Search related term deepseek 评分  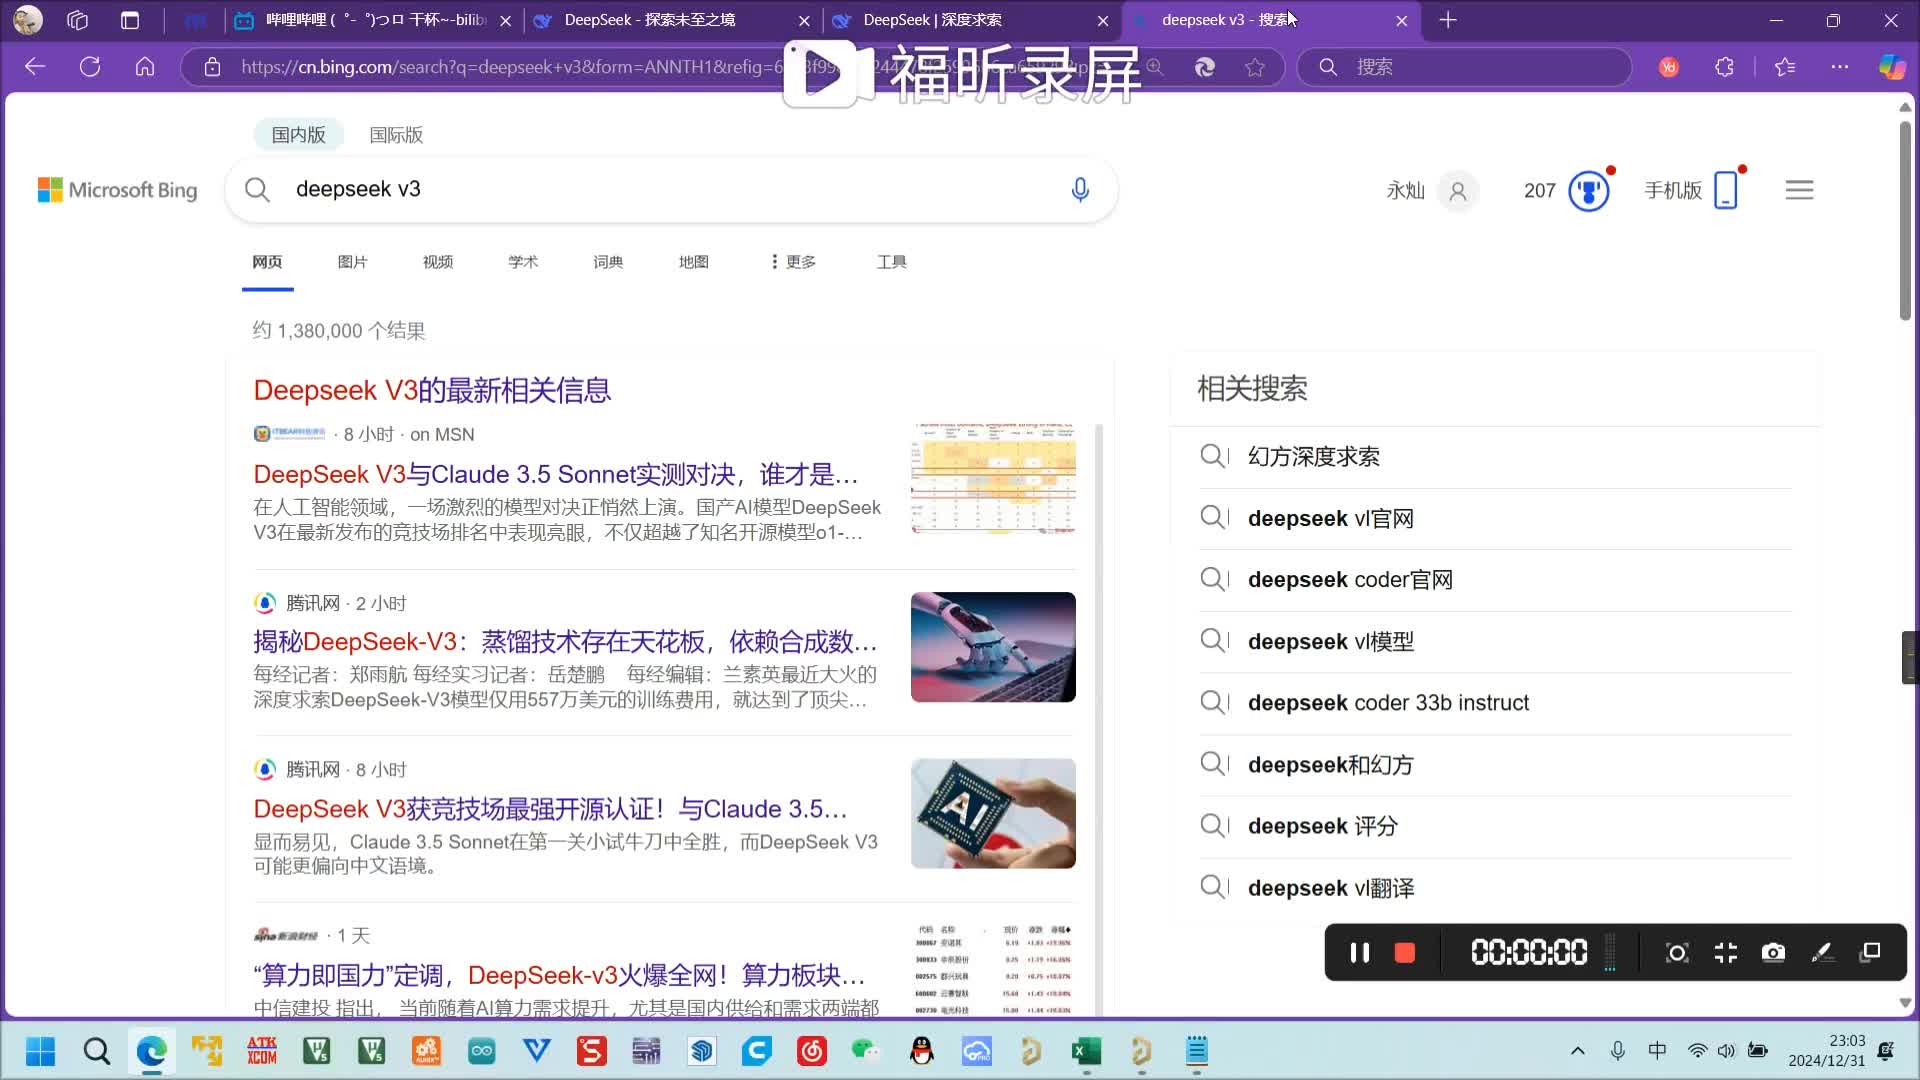tap(1322, 826)
